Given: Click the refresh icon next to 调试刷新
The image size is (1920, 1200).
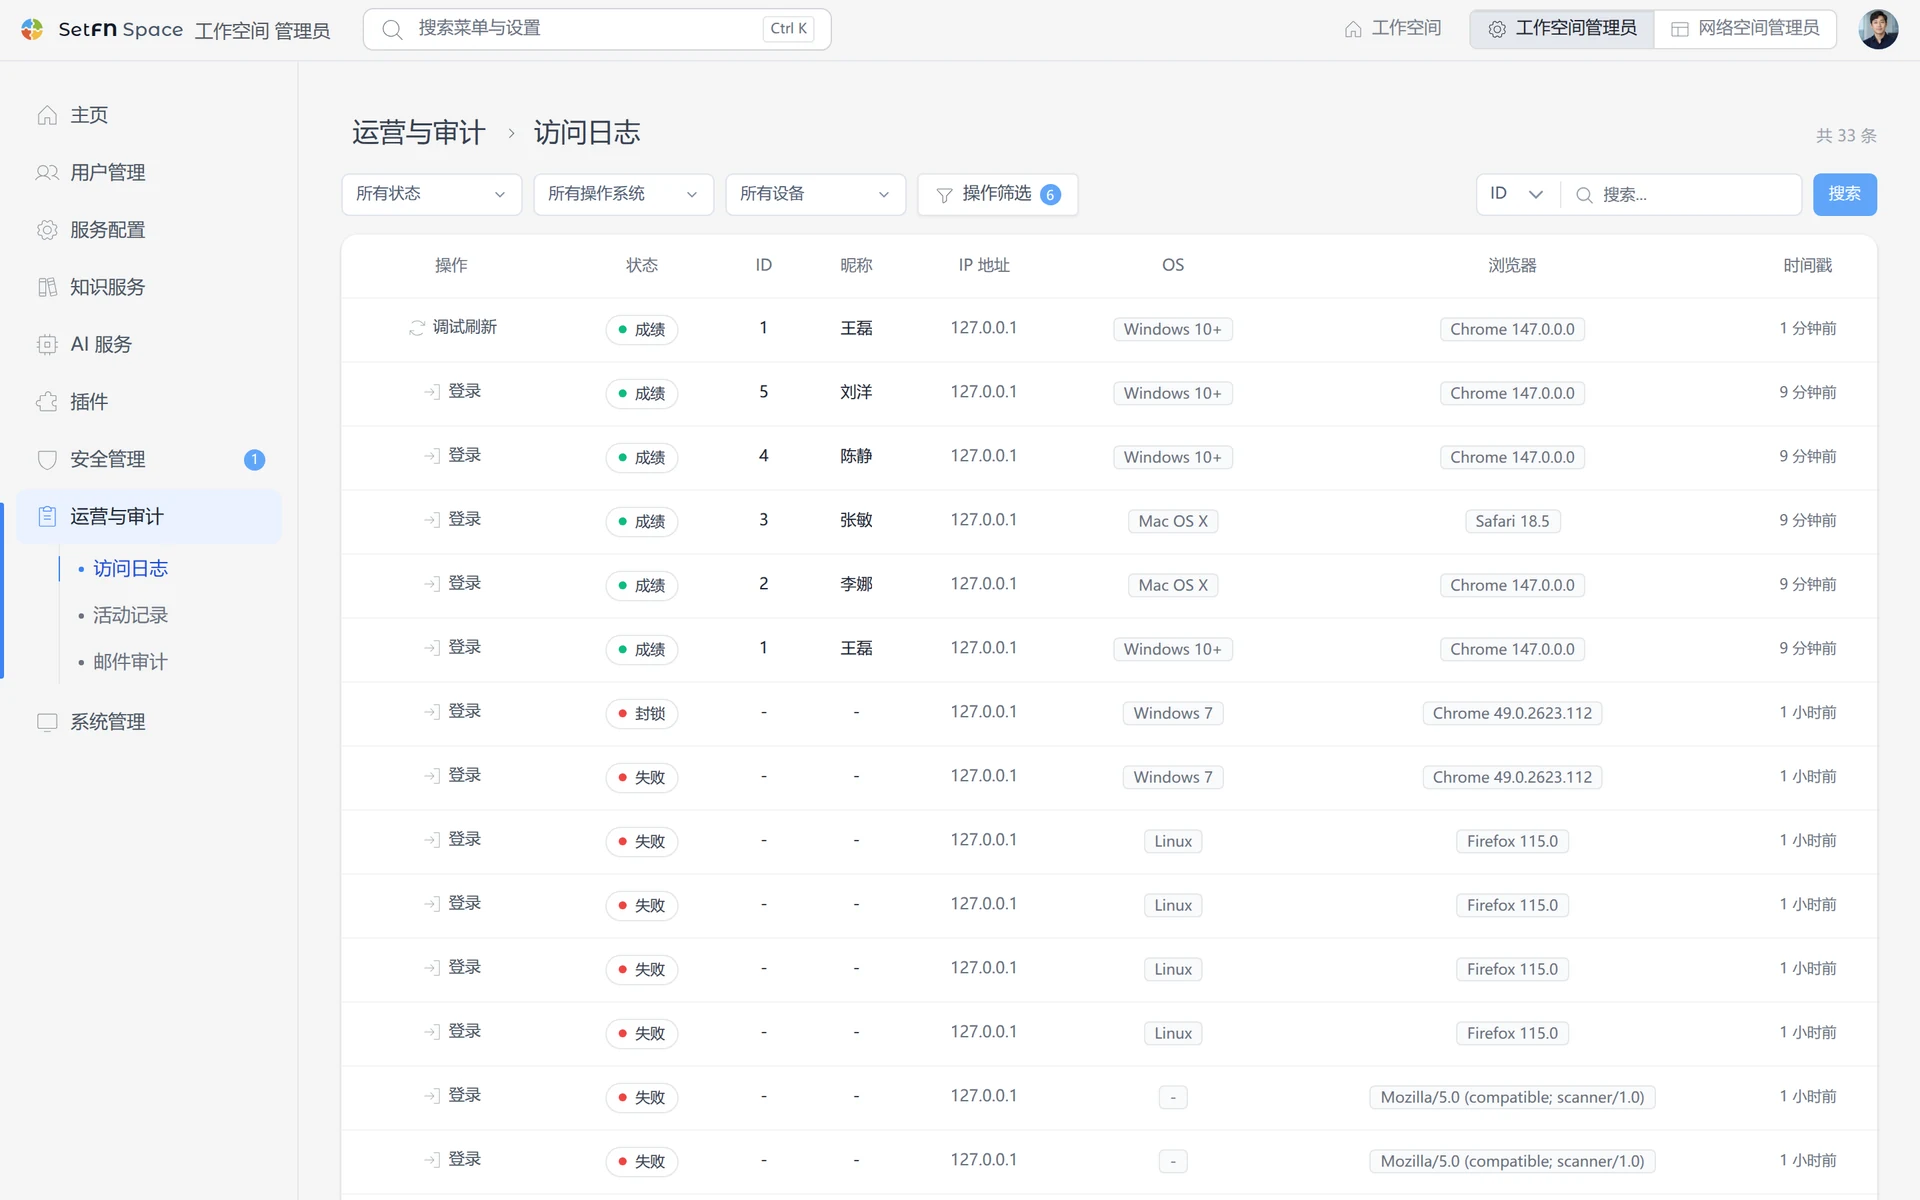Looking at the screenshot, I should 417,328.
